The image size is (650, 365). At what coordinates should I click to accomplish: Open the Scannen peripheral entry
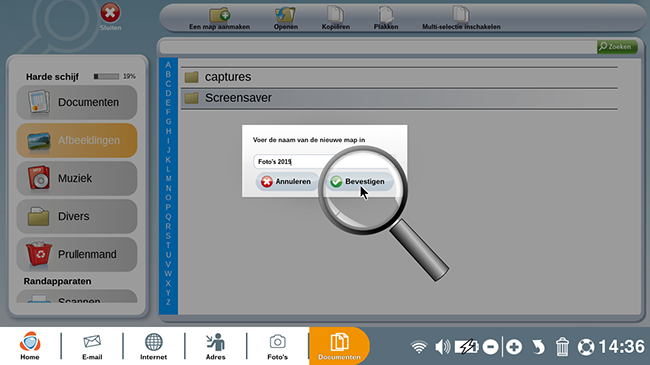[77, 297]
